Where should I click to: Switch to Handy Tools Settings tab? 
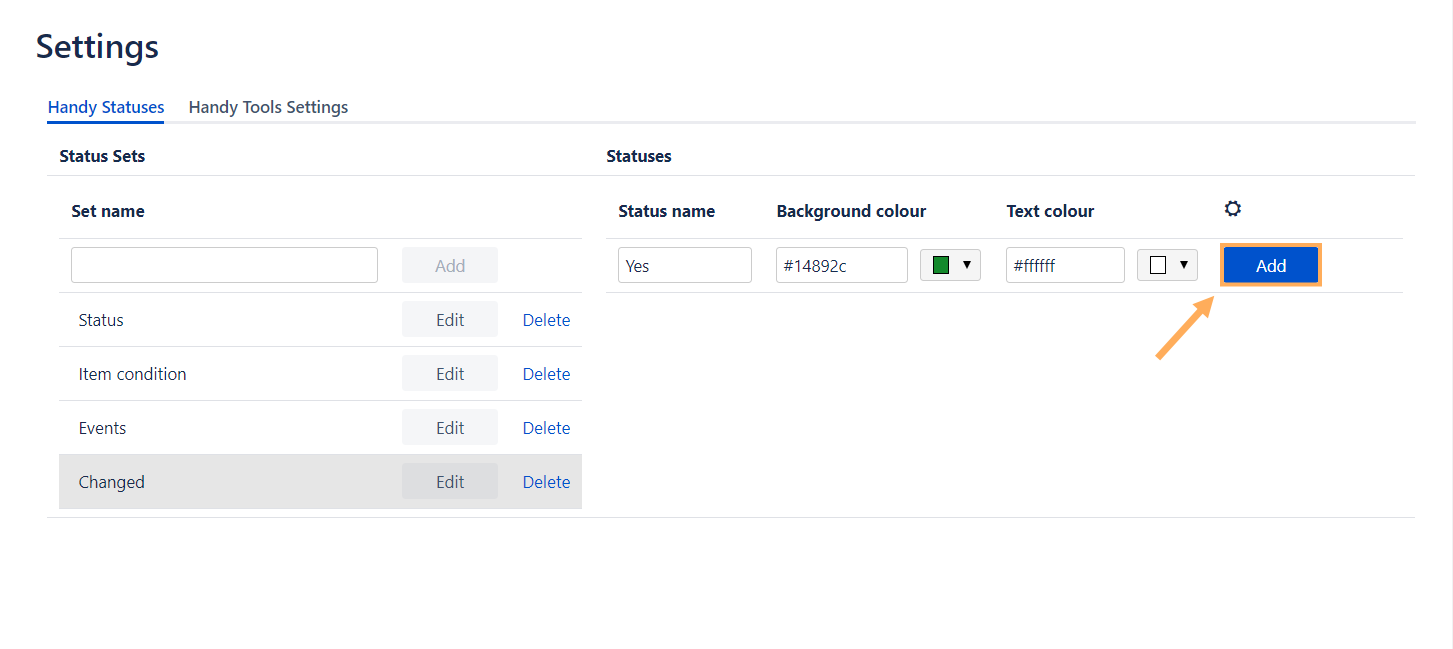(x=268, y=107)
